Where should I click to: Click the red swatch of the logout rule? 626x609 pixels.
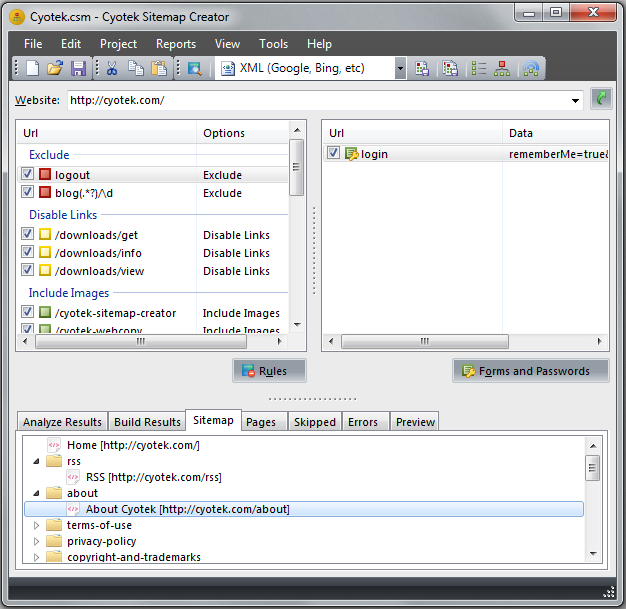[x=45, y=174]
